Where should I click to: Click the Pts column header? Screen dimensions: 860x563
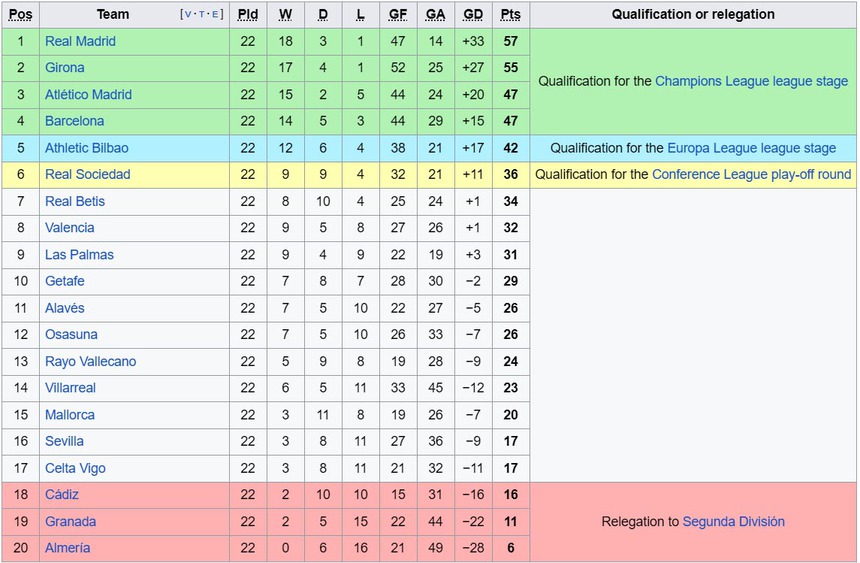pyautogui.click(x=511, y=14)
